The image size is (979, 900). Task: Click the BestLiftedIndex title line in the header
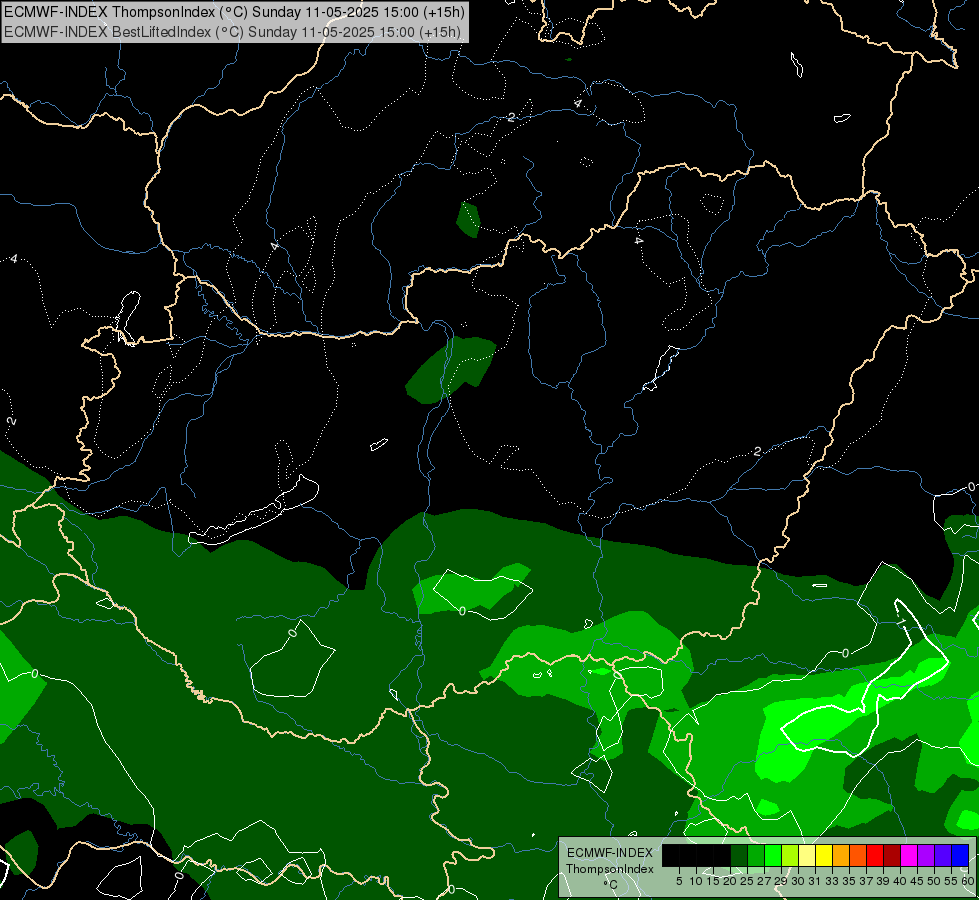coord(232,32)
